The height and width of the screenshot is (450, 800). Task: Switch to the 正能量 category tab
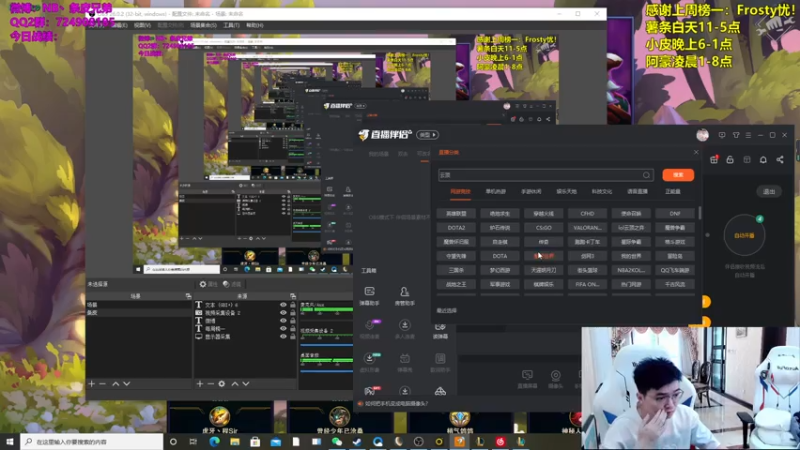pos(673,191)
